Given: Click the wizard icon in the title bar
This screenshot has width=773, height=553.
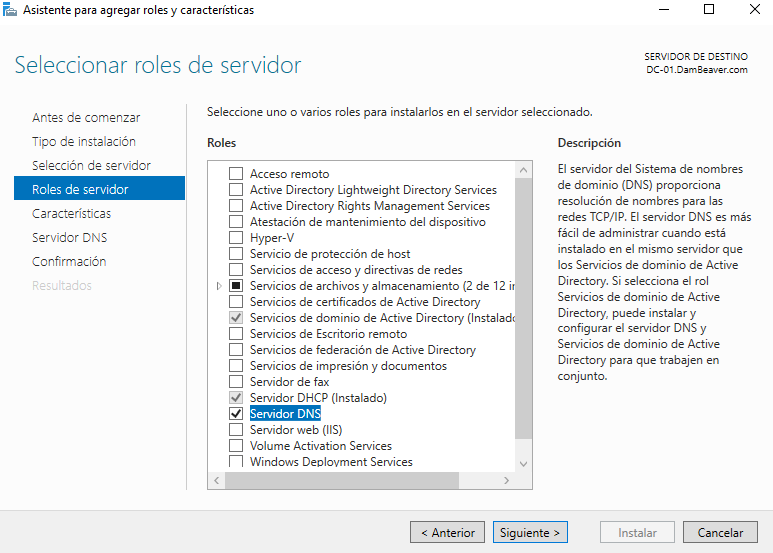Looking at the screenshot, I should 10,9.
